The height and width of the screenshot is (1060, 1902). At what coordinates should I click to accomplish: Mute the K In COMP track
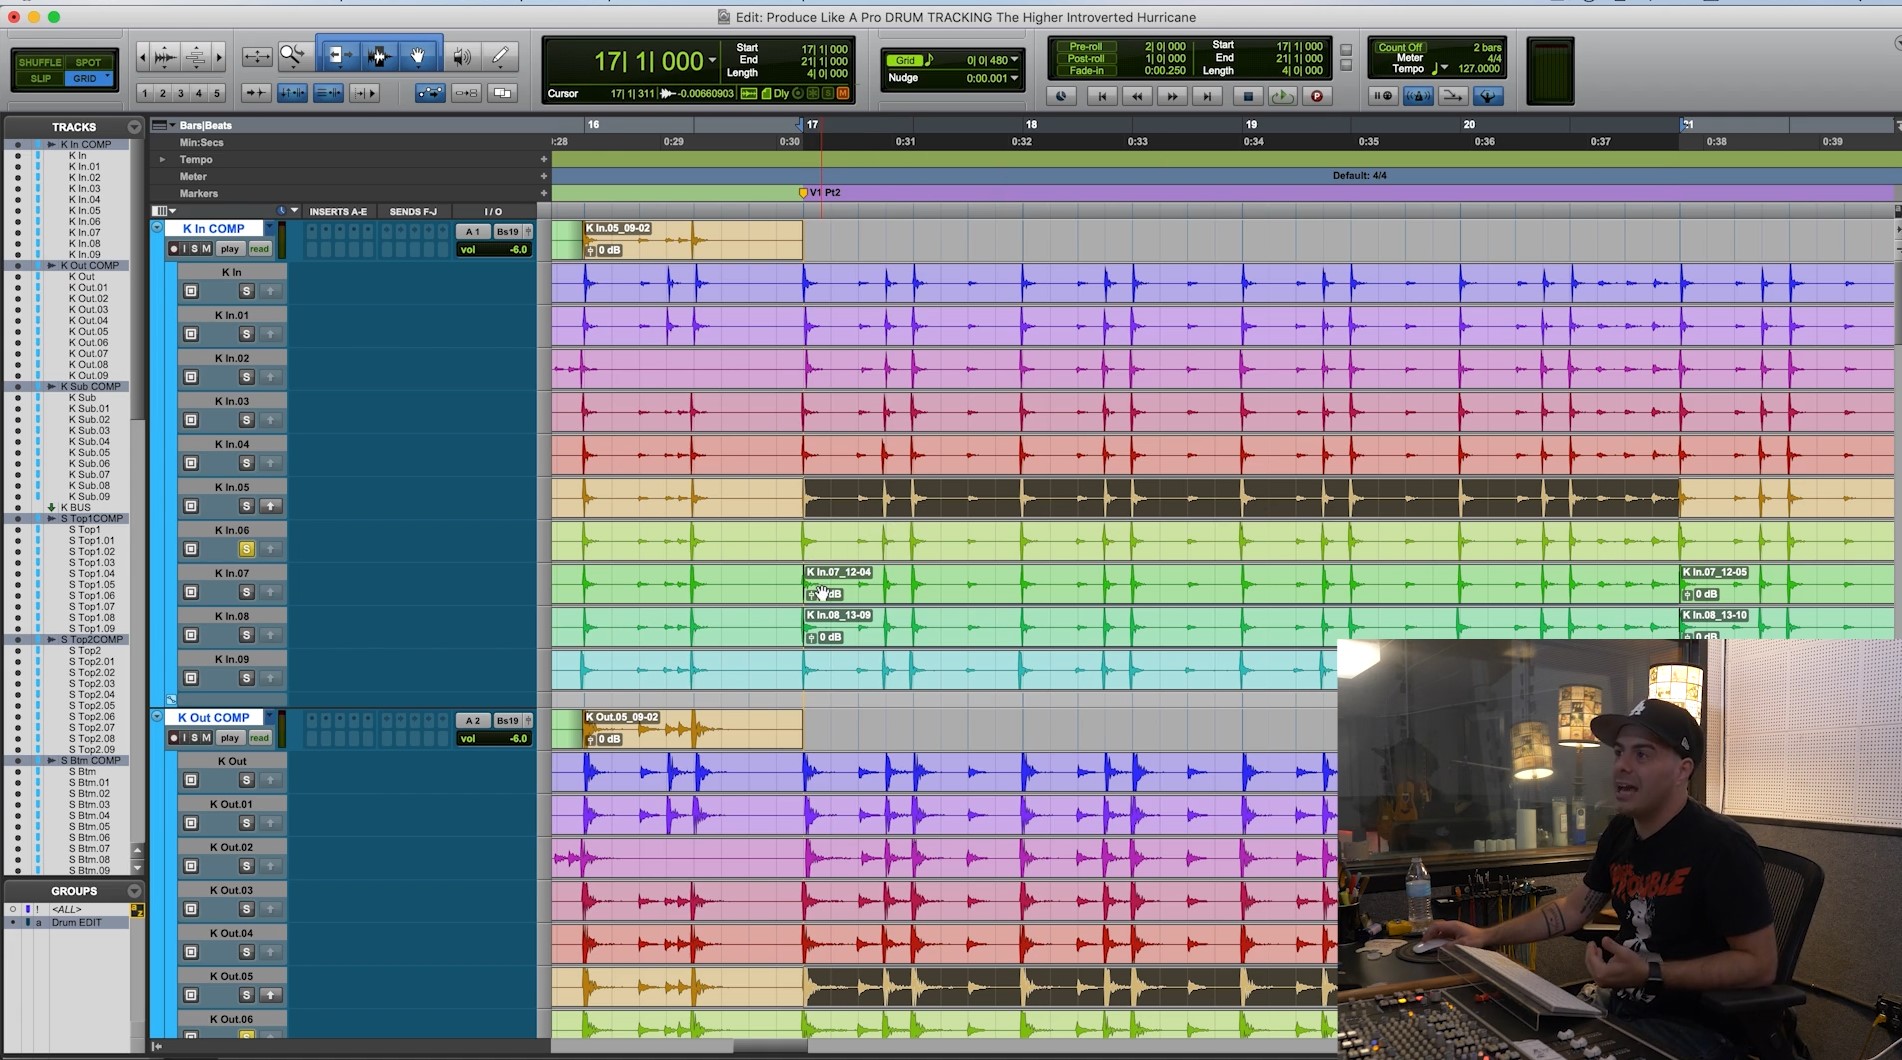click(206, 249)
